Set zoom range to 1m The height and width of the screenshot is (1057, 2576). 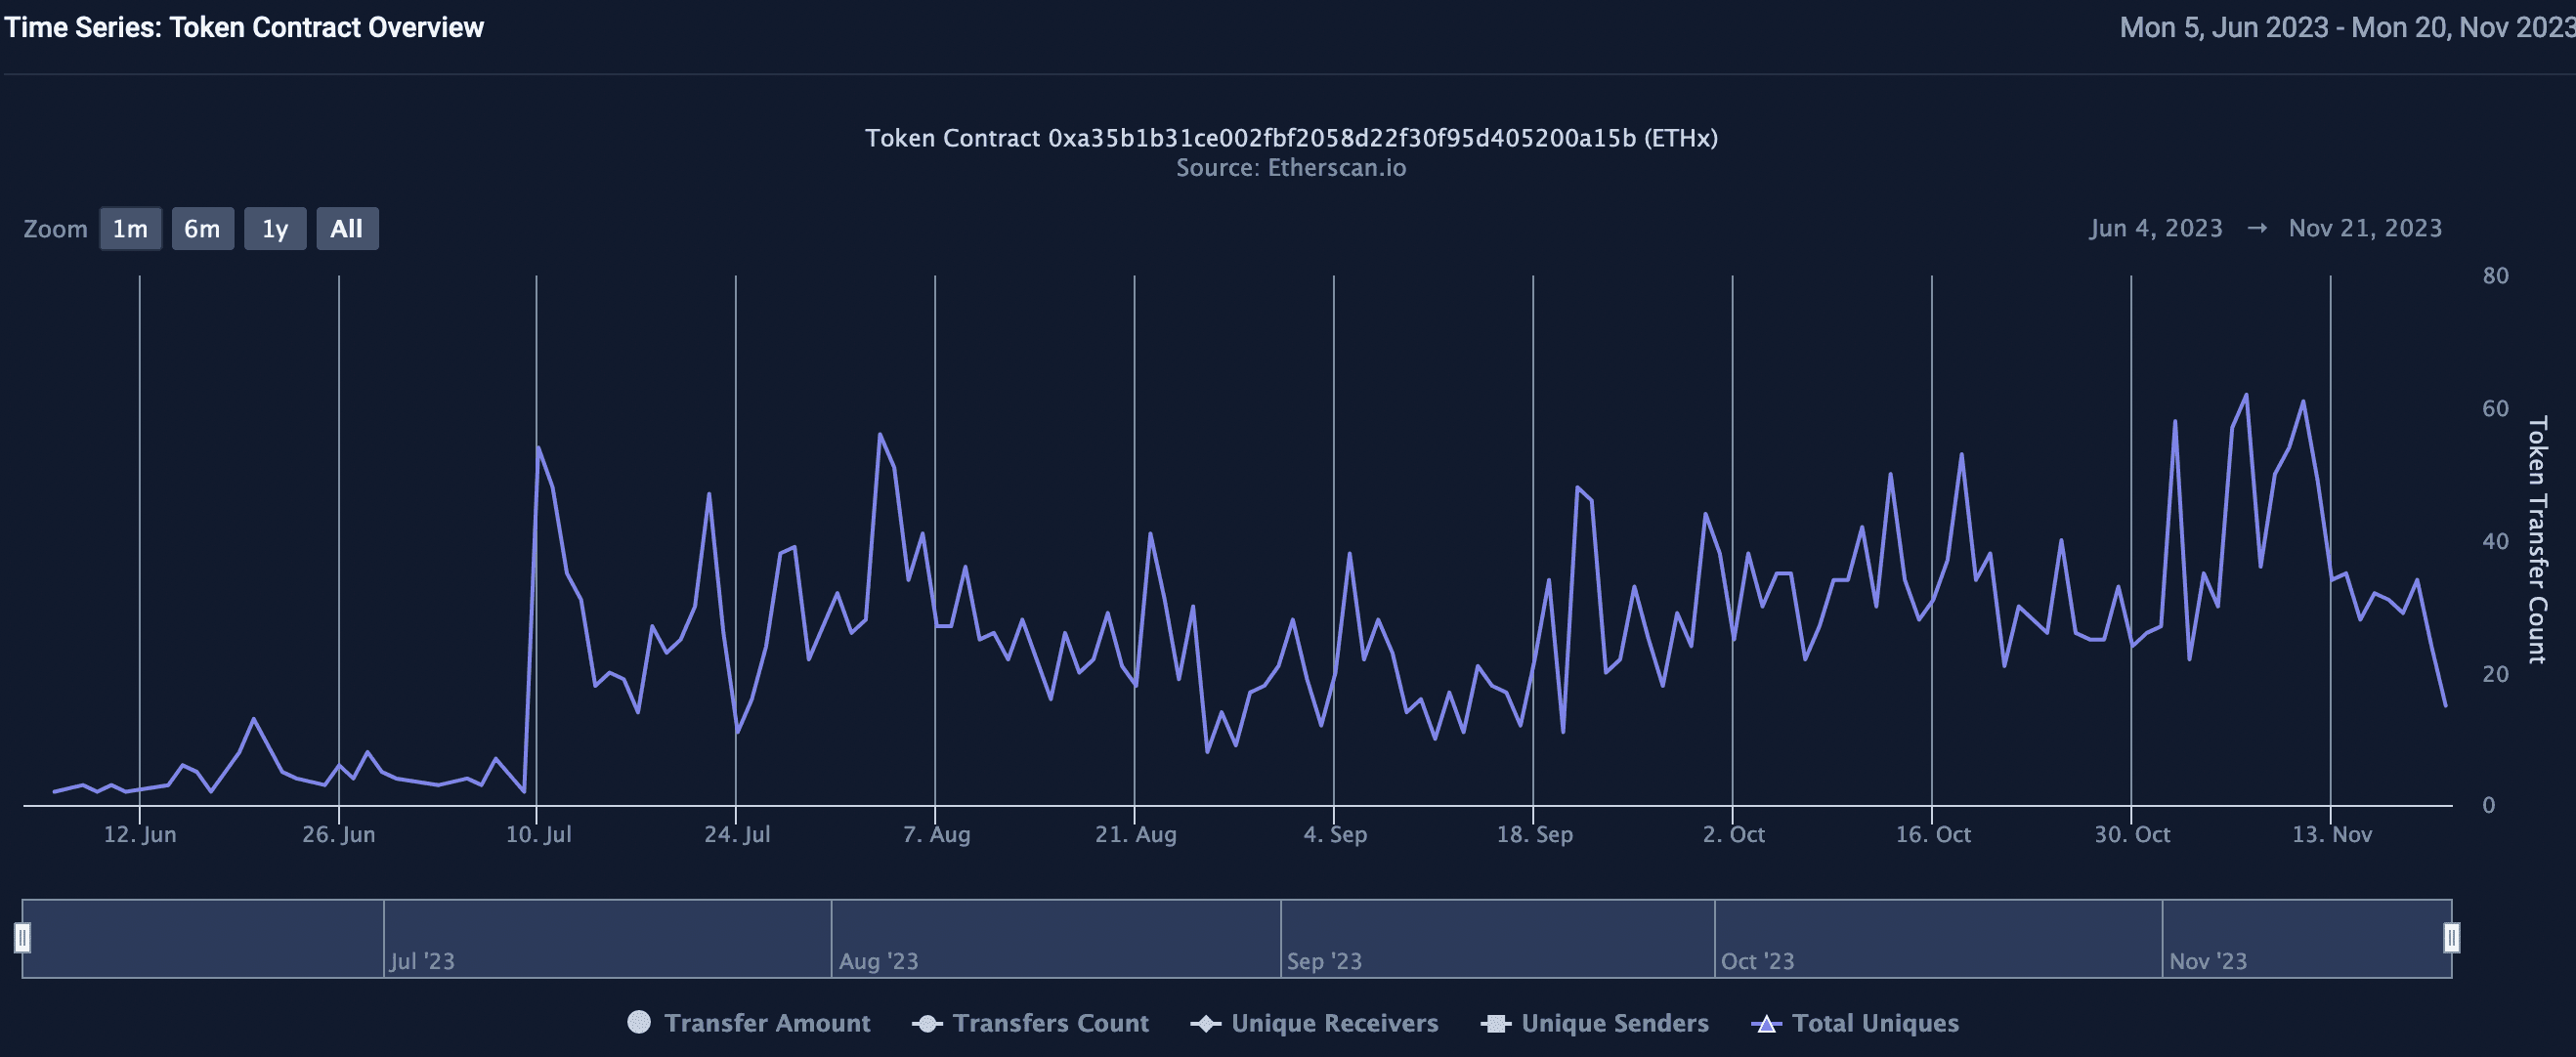tap(130, 229)
